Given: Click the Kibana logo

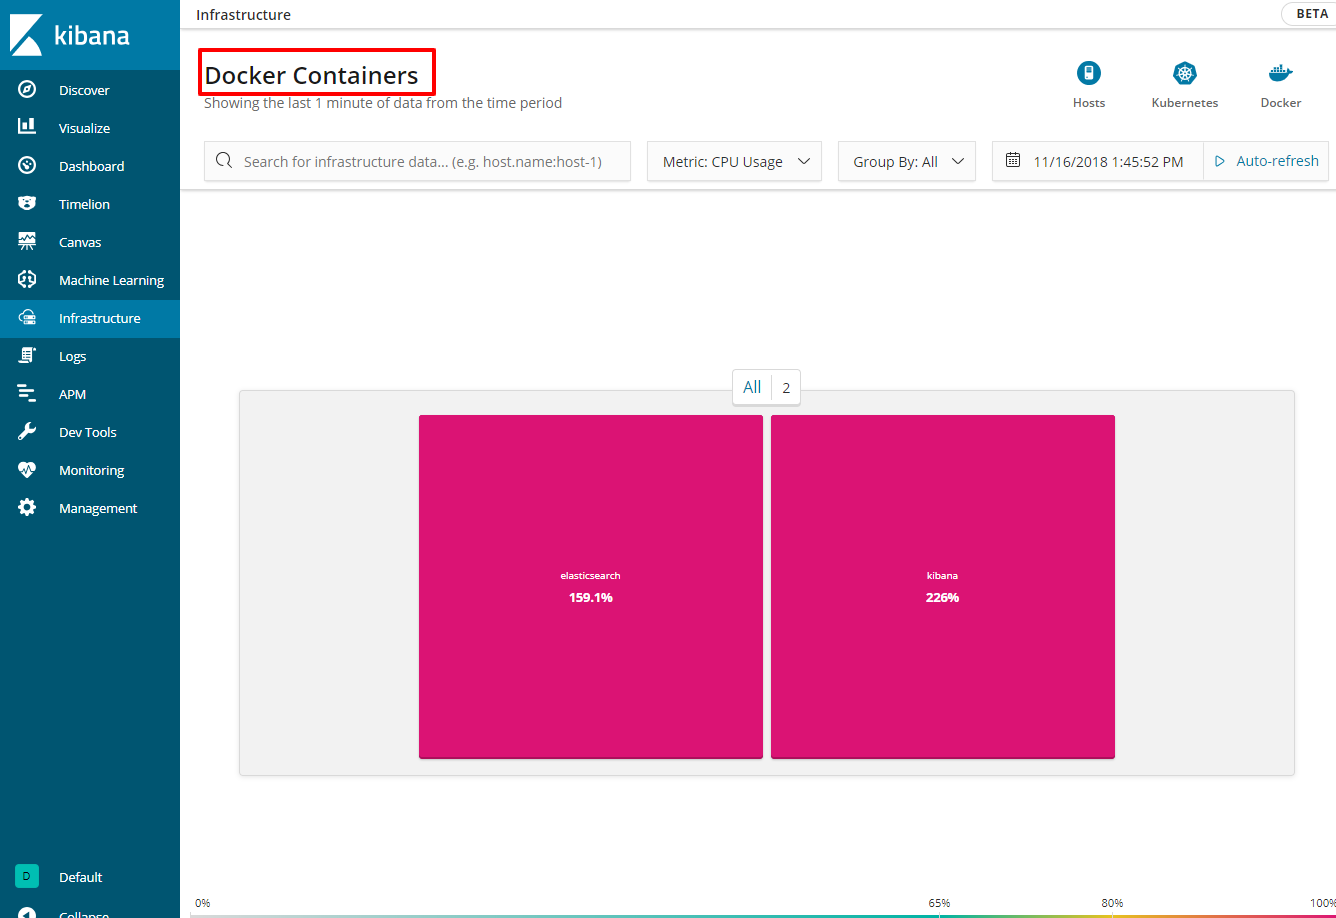Looking at the screenshot, I should (x=70, y=35).
